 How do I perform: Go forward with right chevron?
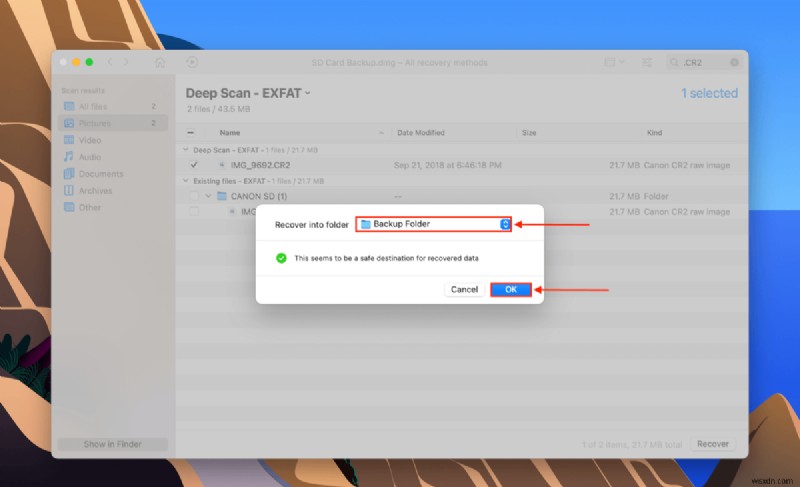tap(126, 62)
